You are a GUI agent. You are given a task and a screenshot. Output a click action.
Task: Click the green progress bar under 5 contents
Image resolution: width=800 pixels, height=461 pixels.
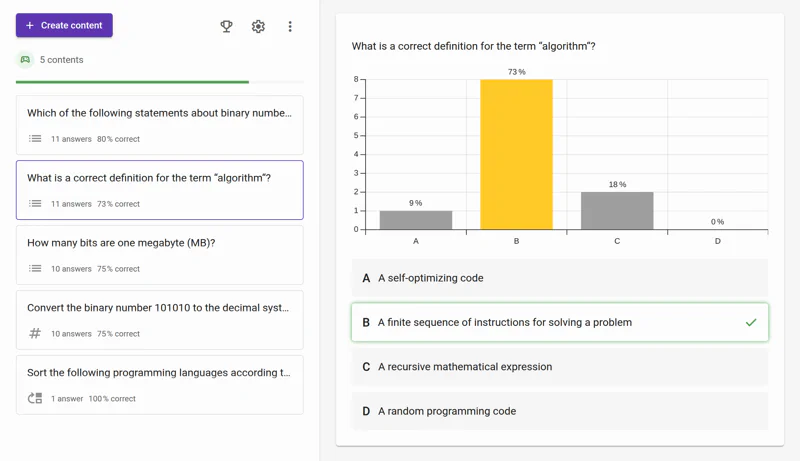tap(132, 82)
